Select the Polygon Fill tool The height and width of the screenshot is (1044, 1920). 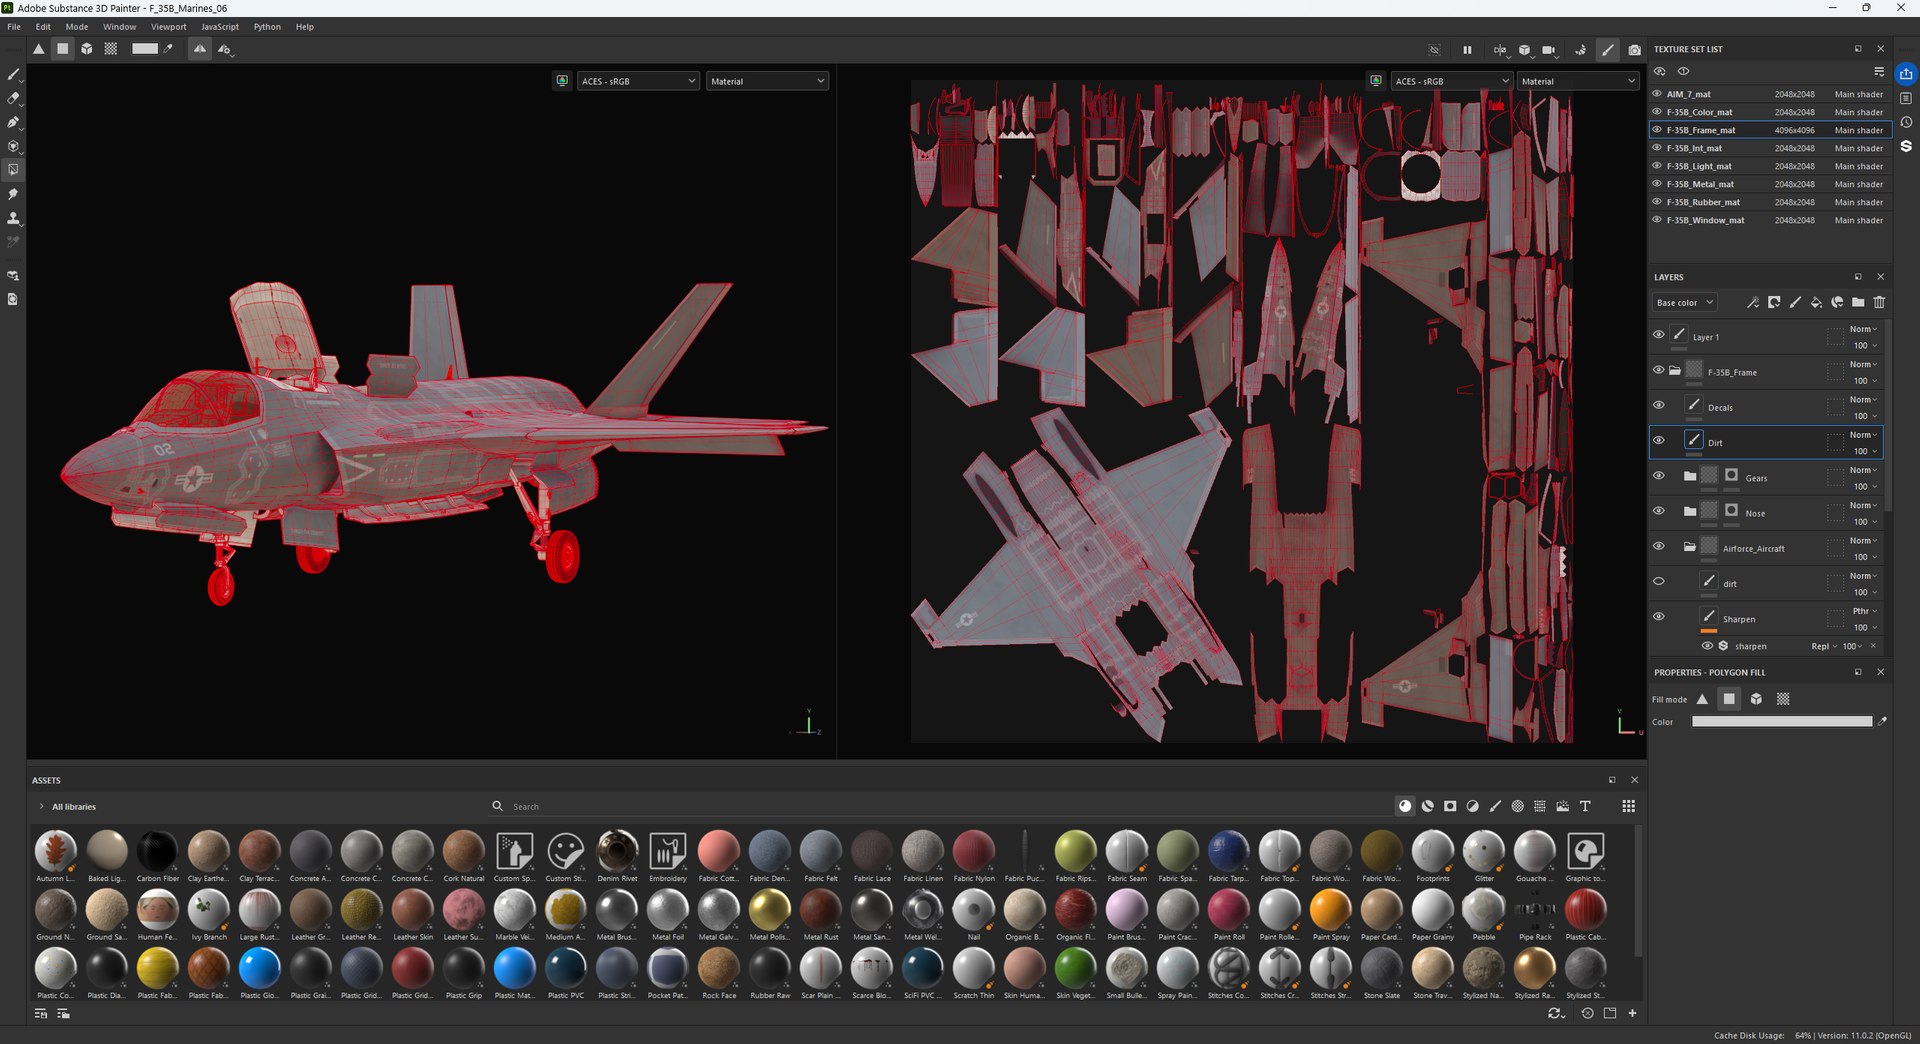pyautogui.click(x=13, y=170)
